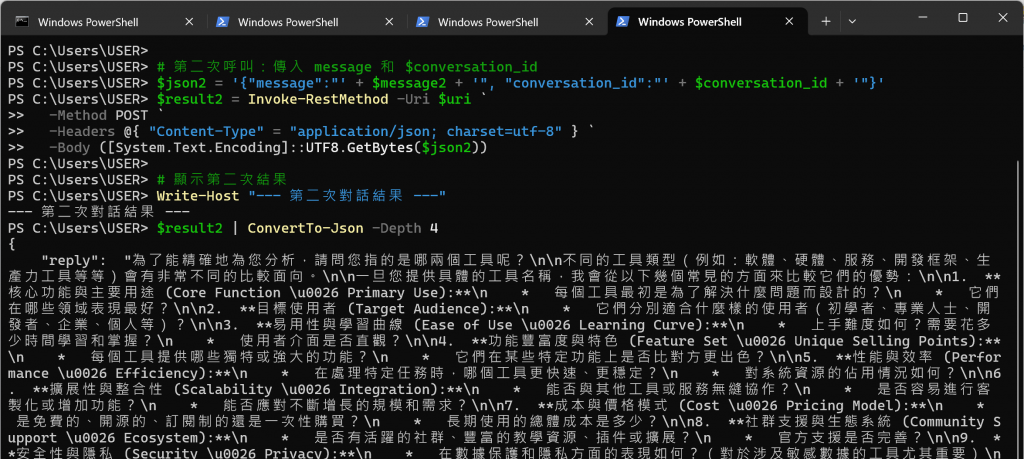Click the opening brace of the JSON output
This screenshot has width=1024, height=459.
point(12,244)
